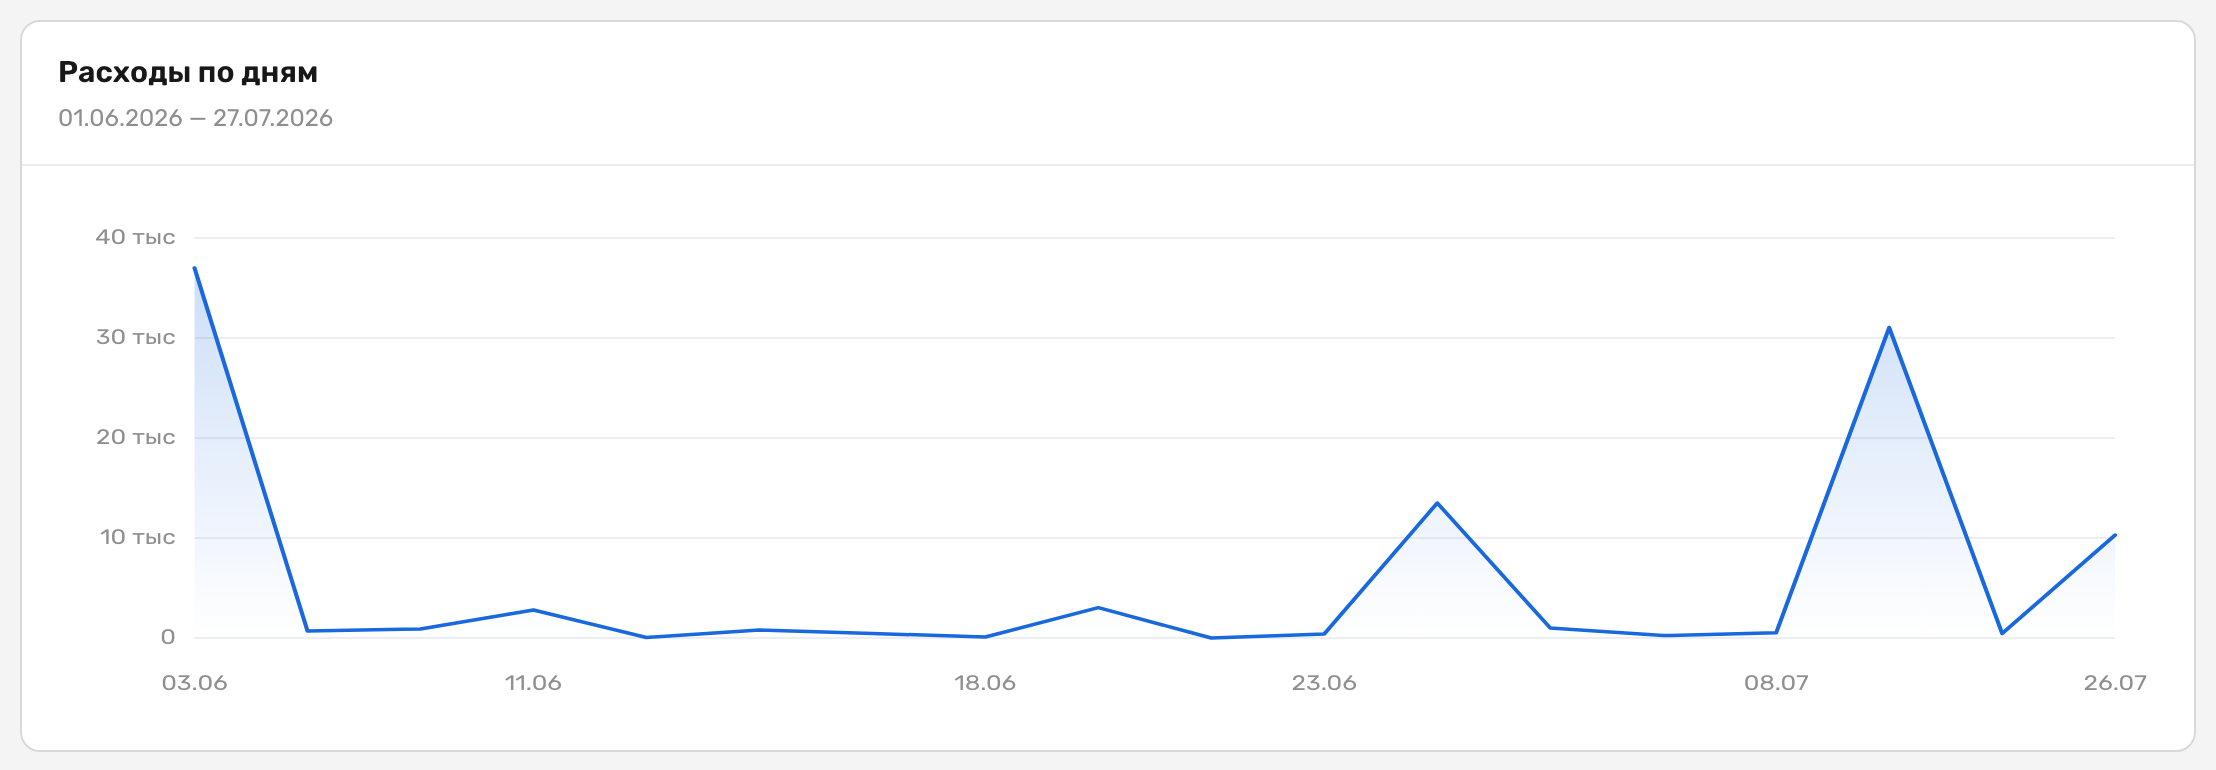Image resolution: width=2216 pixels, height=770 pixels.
Task: Click the data point at 23.06 on the line
Action: point(1324,634)
